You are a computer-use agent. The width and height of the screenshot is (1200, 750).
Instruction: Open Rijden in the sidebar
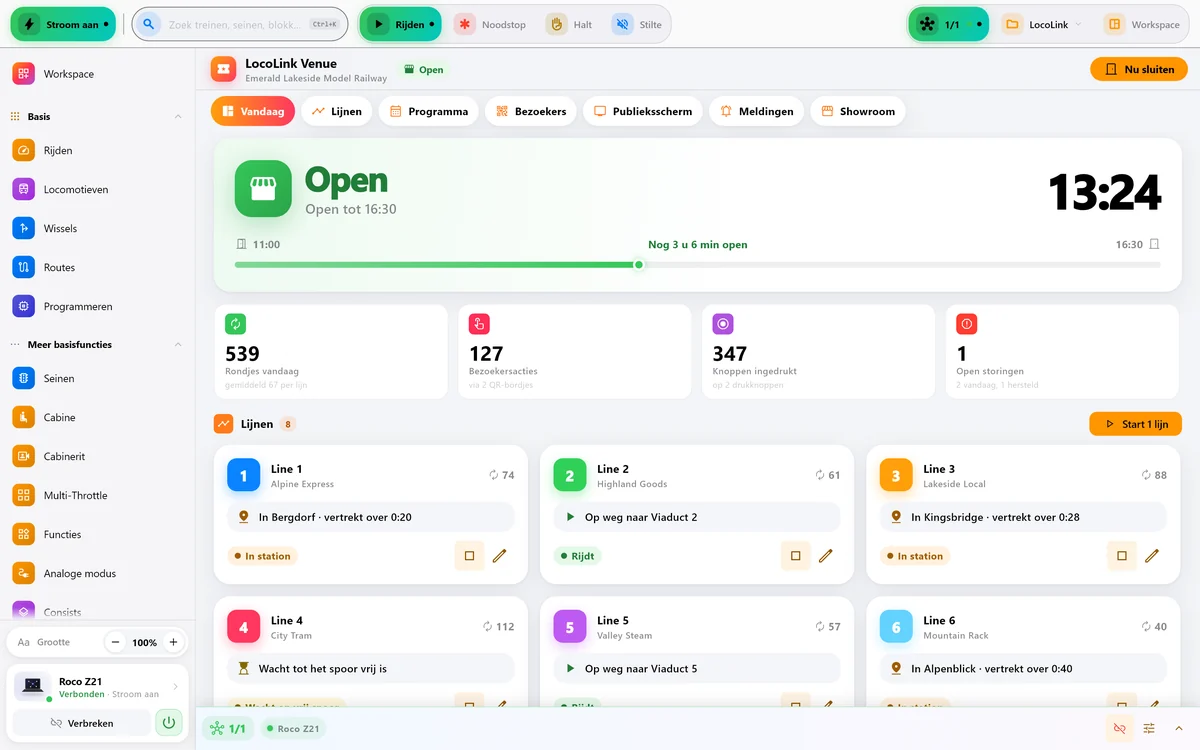pyautogui.click(x=97, y=150)
